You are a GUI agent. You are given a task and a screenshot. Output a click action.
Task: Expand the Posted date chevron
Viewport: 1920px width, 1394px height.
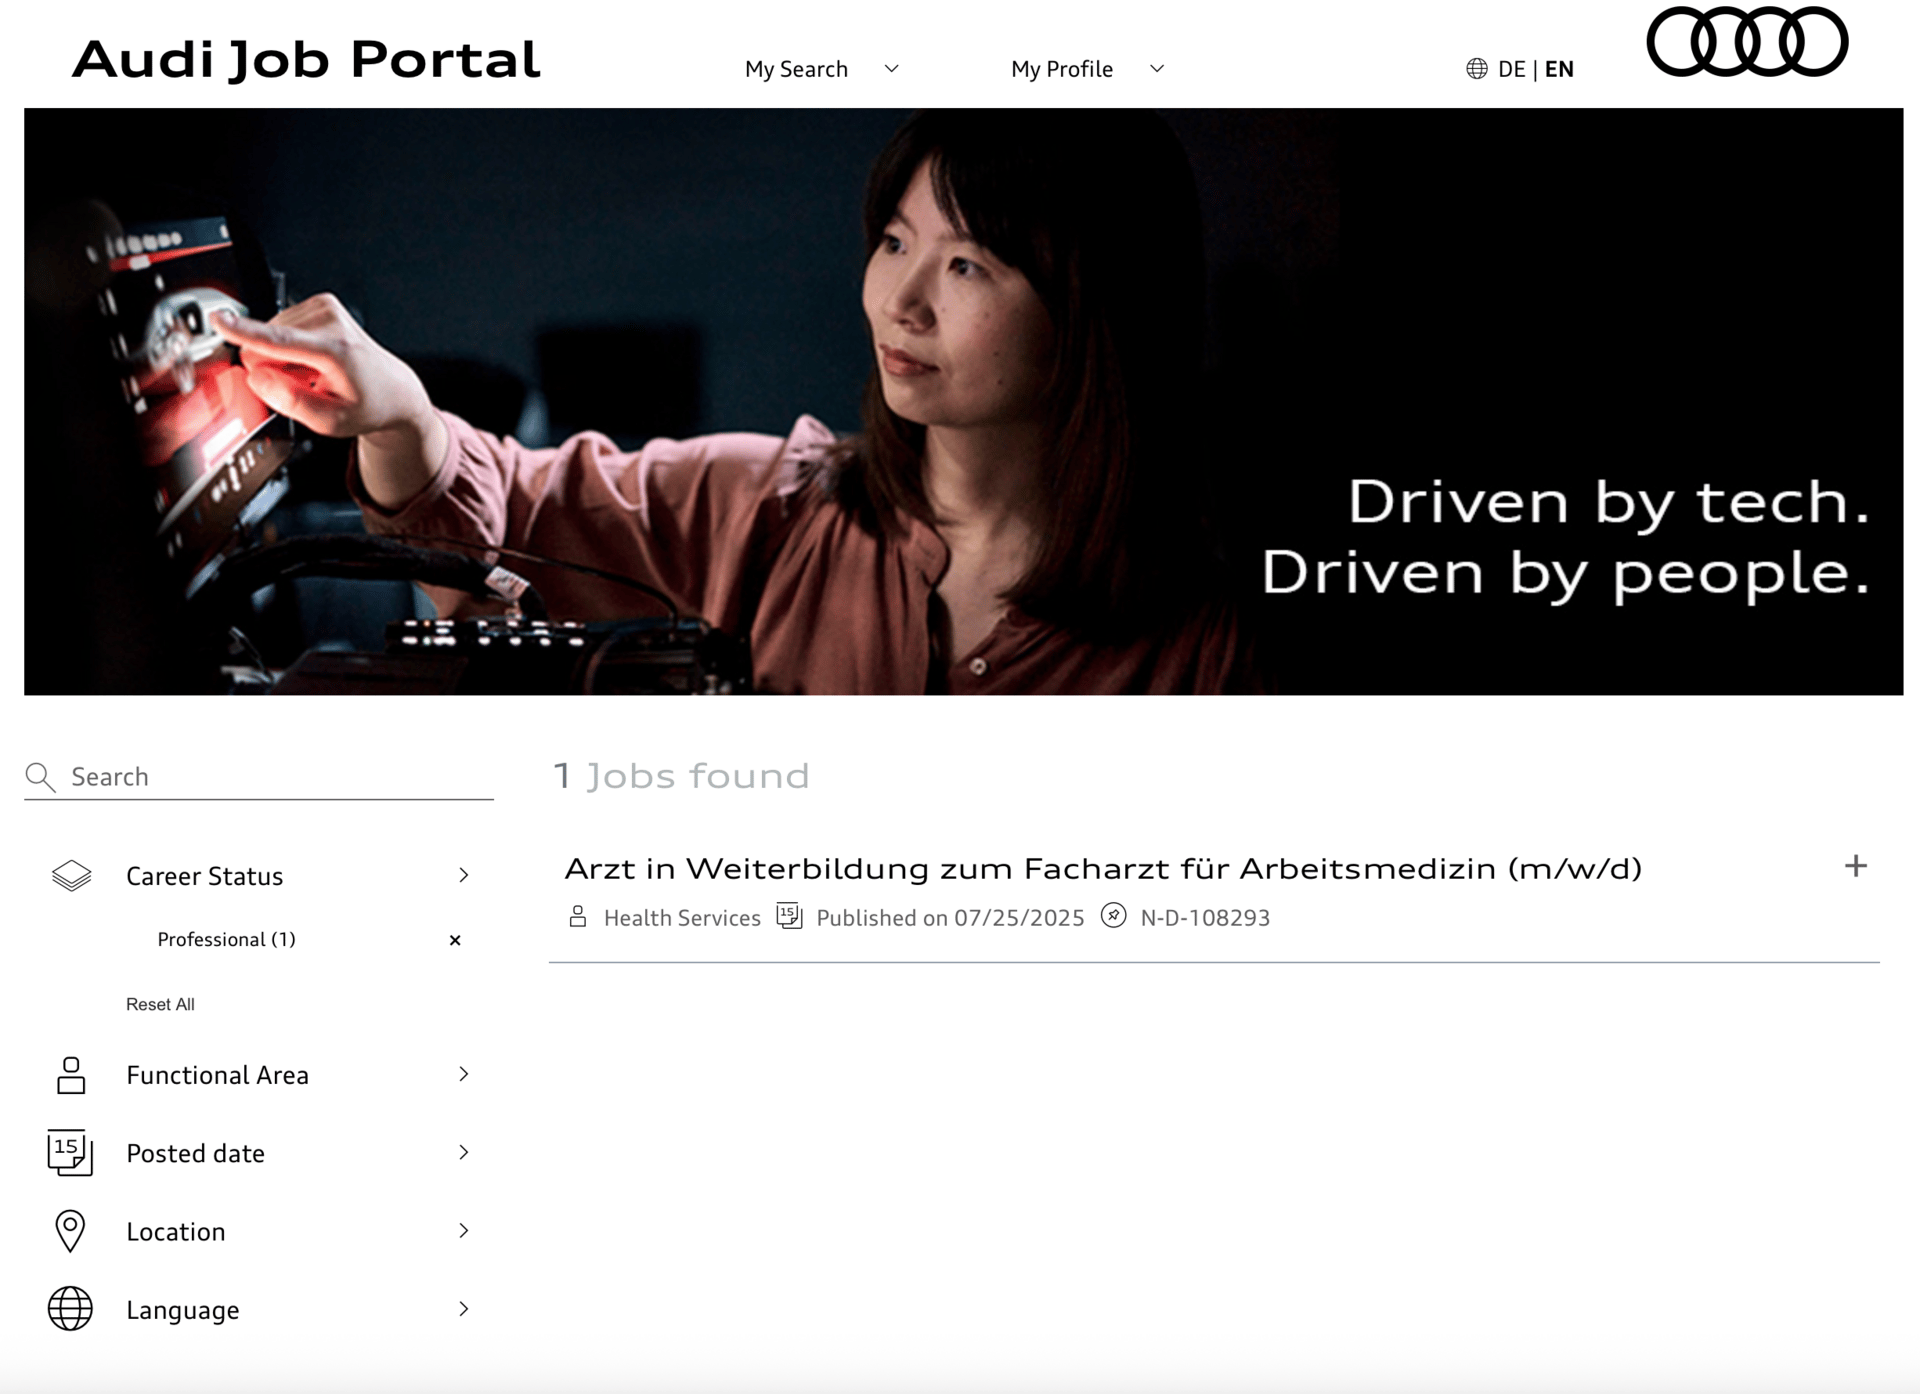pos(463,1152)
